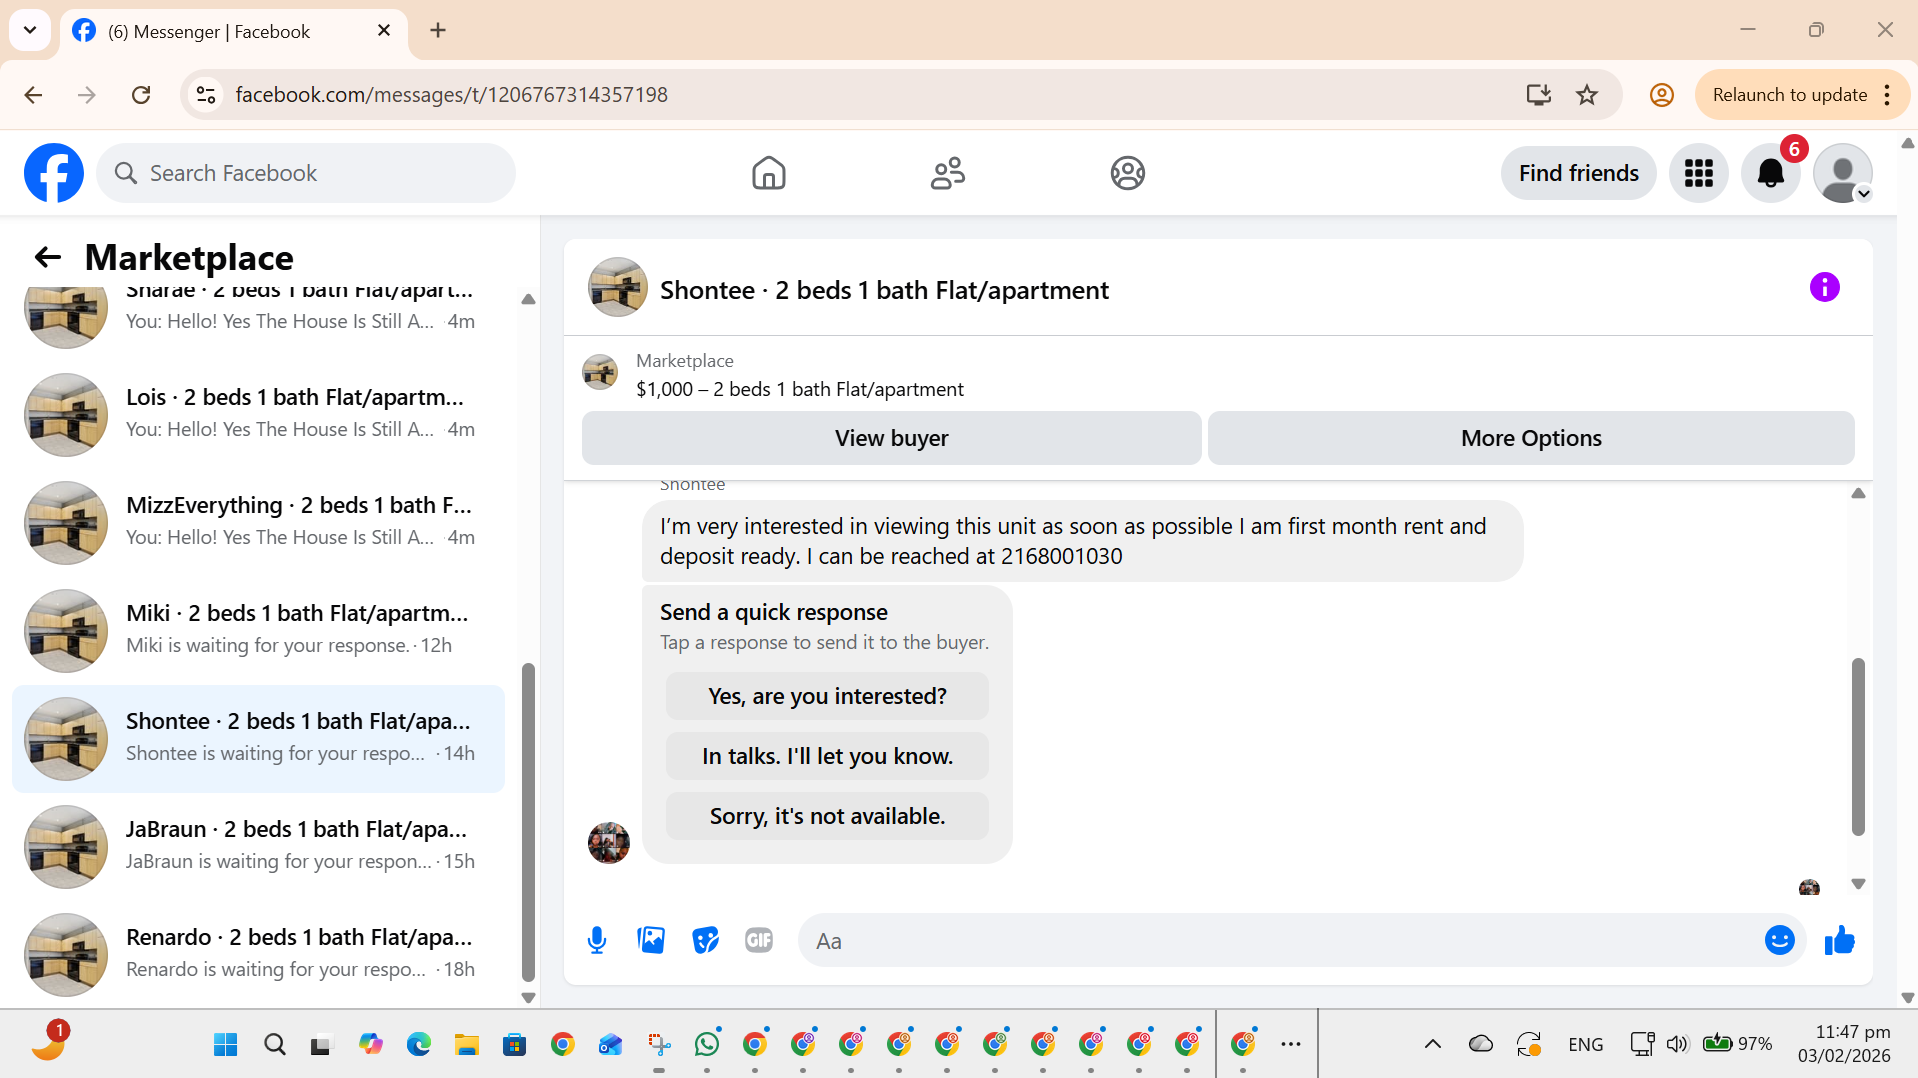Open emoji picker smiley icon
The width and height of the screenshot is (1918, 1078).
pyautogui.click(x=1779, y=940)
